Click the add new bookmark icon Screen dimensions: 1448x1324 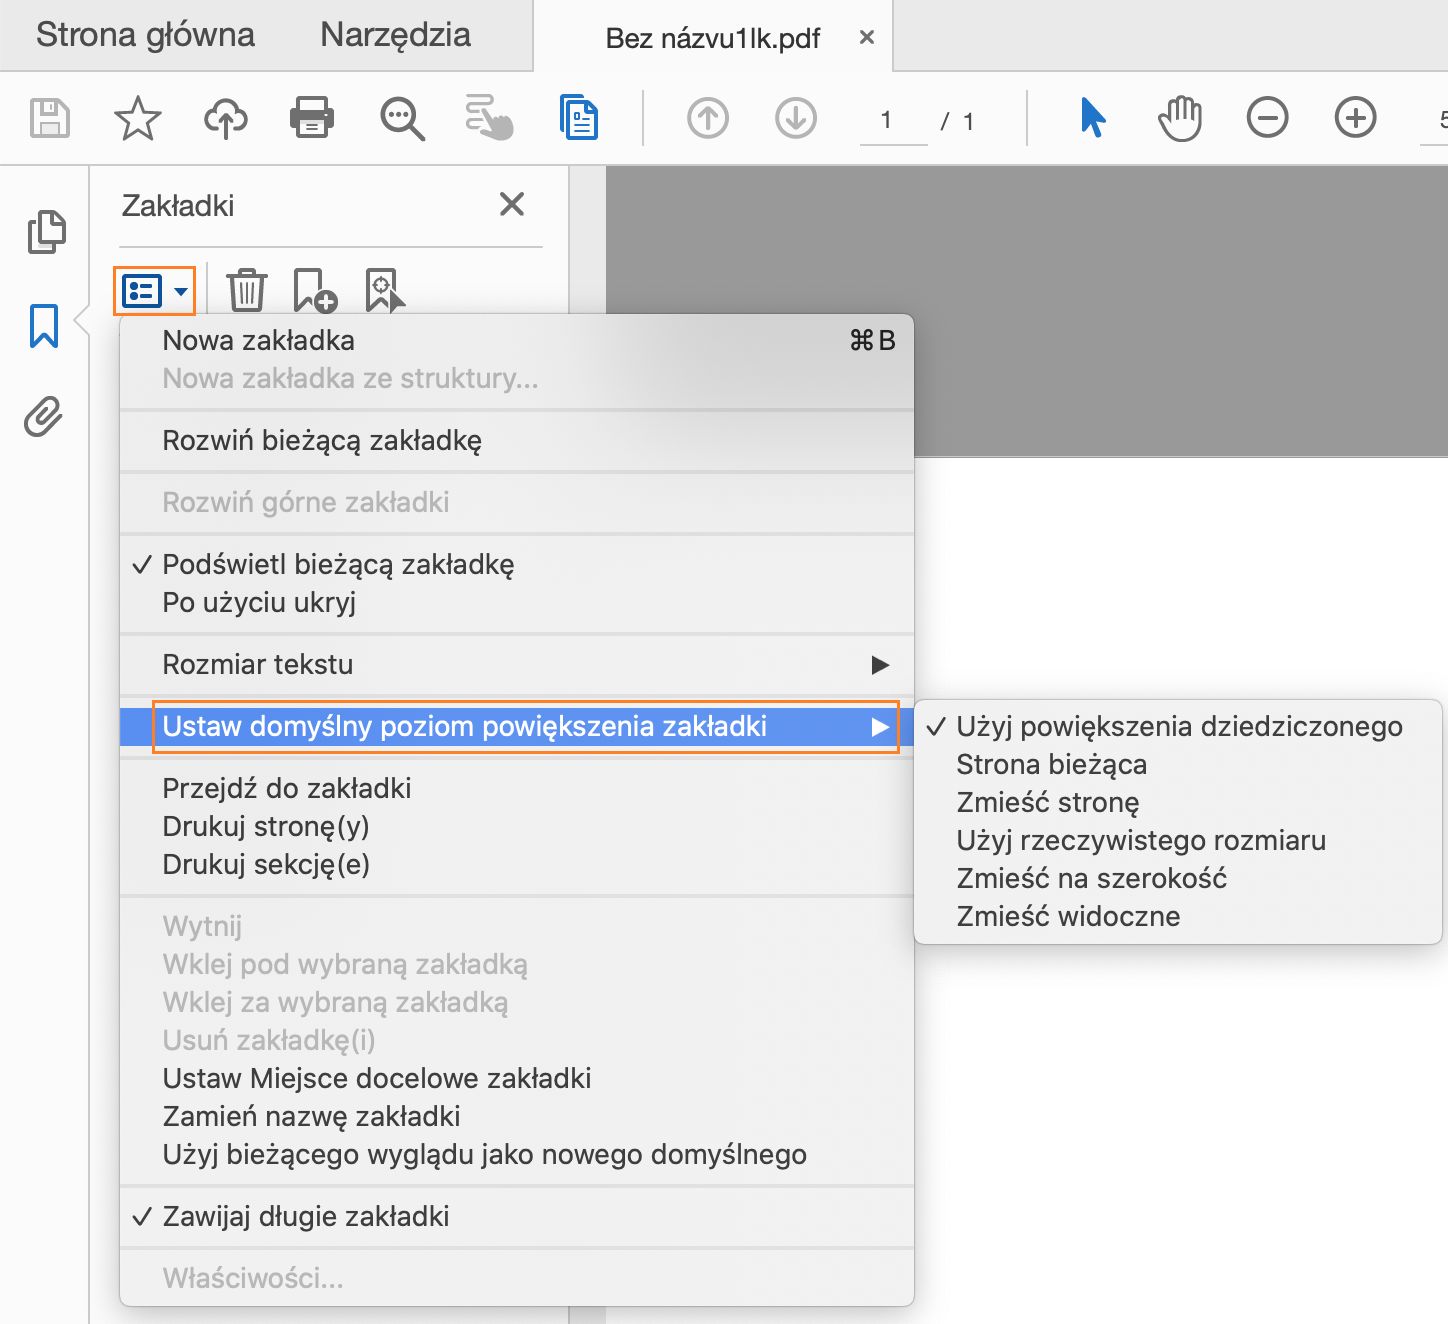click(315, 290)
